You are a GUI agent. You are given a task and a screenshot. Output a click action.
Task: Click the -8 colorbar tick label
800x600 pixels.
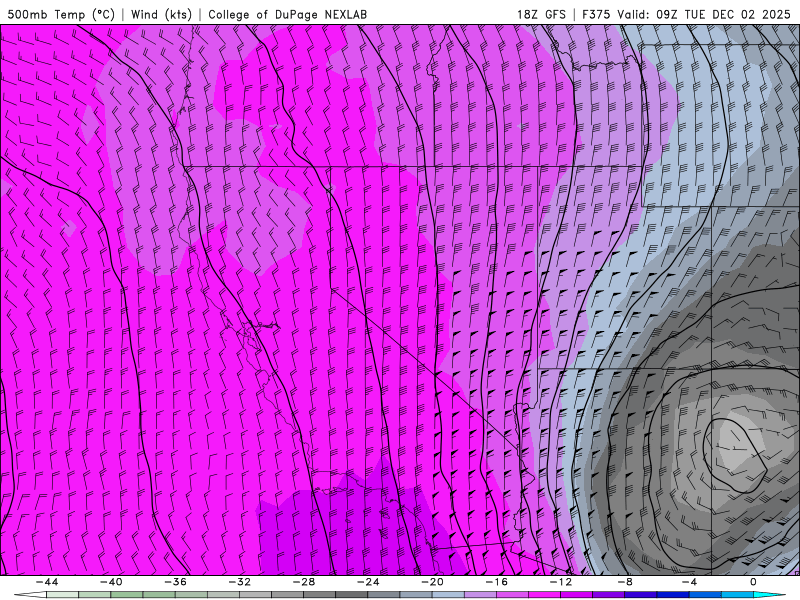pyautogui.click(x=626, y=582)
